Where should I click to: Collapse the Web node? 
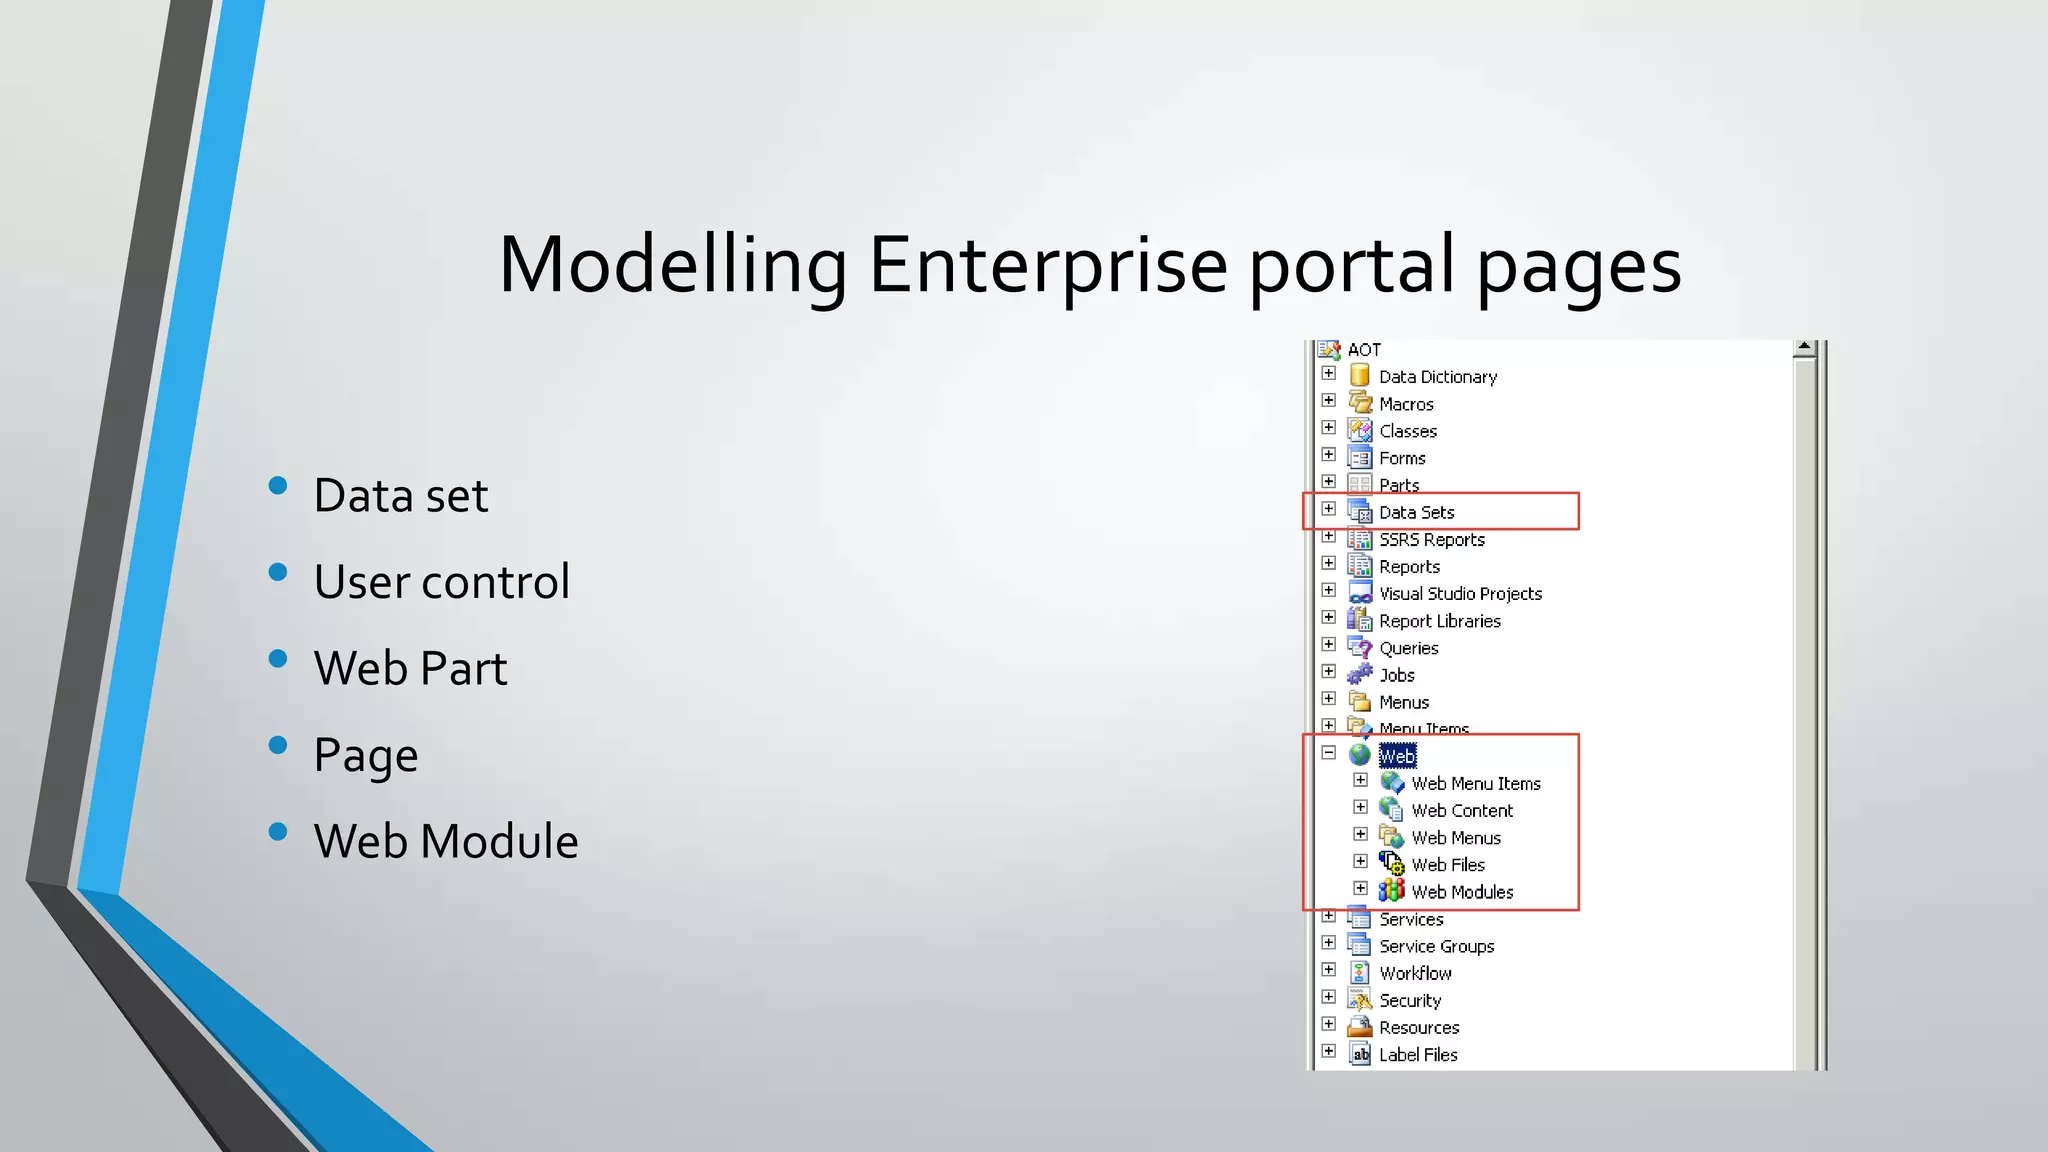click(1329, 752)
